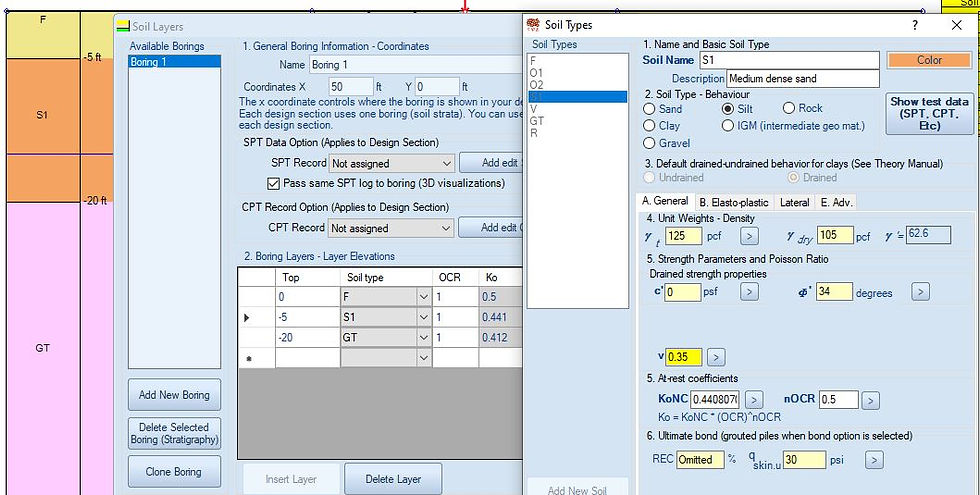Click the friction angle field showing 34
Screen dimensions: 980x495
[834, 291]
